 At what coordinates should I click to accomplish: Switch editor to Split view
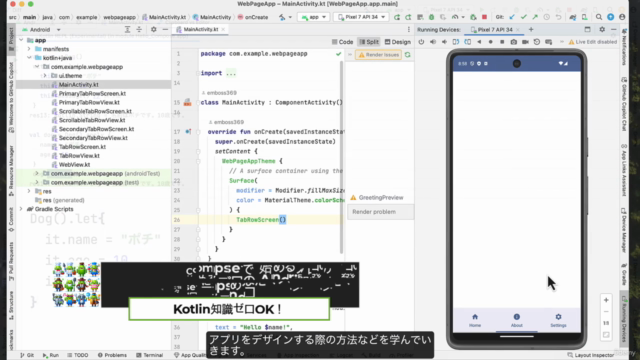tap(369, 42)
